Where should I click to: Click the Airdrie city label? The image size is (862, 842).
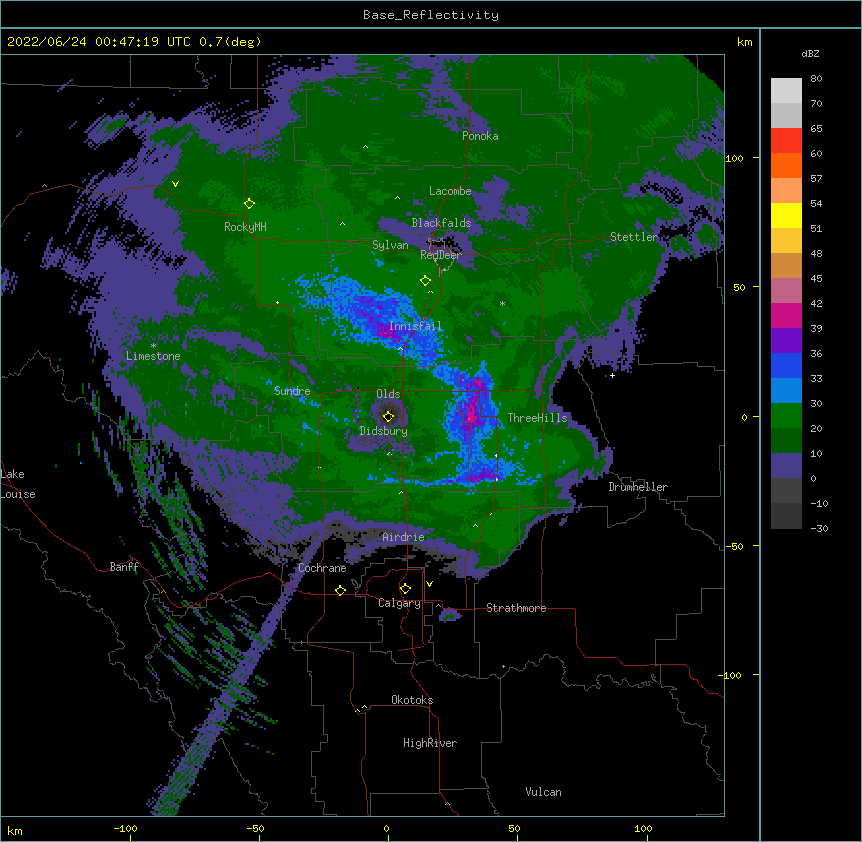point(403,537)
